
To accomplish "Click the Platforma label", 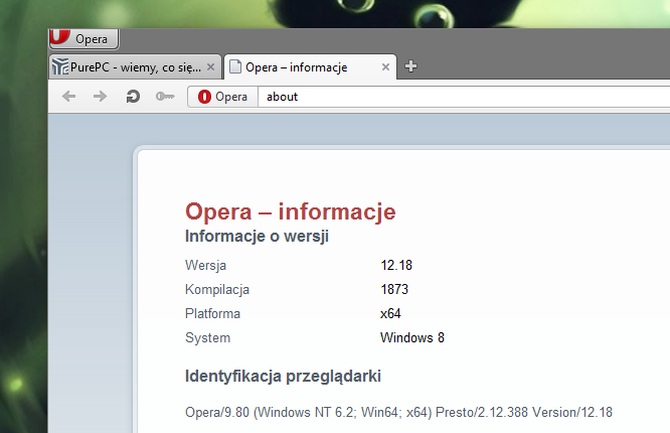I will [213, 314].
